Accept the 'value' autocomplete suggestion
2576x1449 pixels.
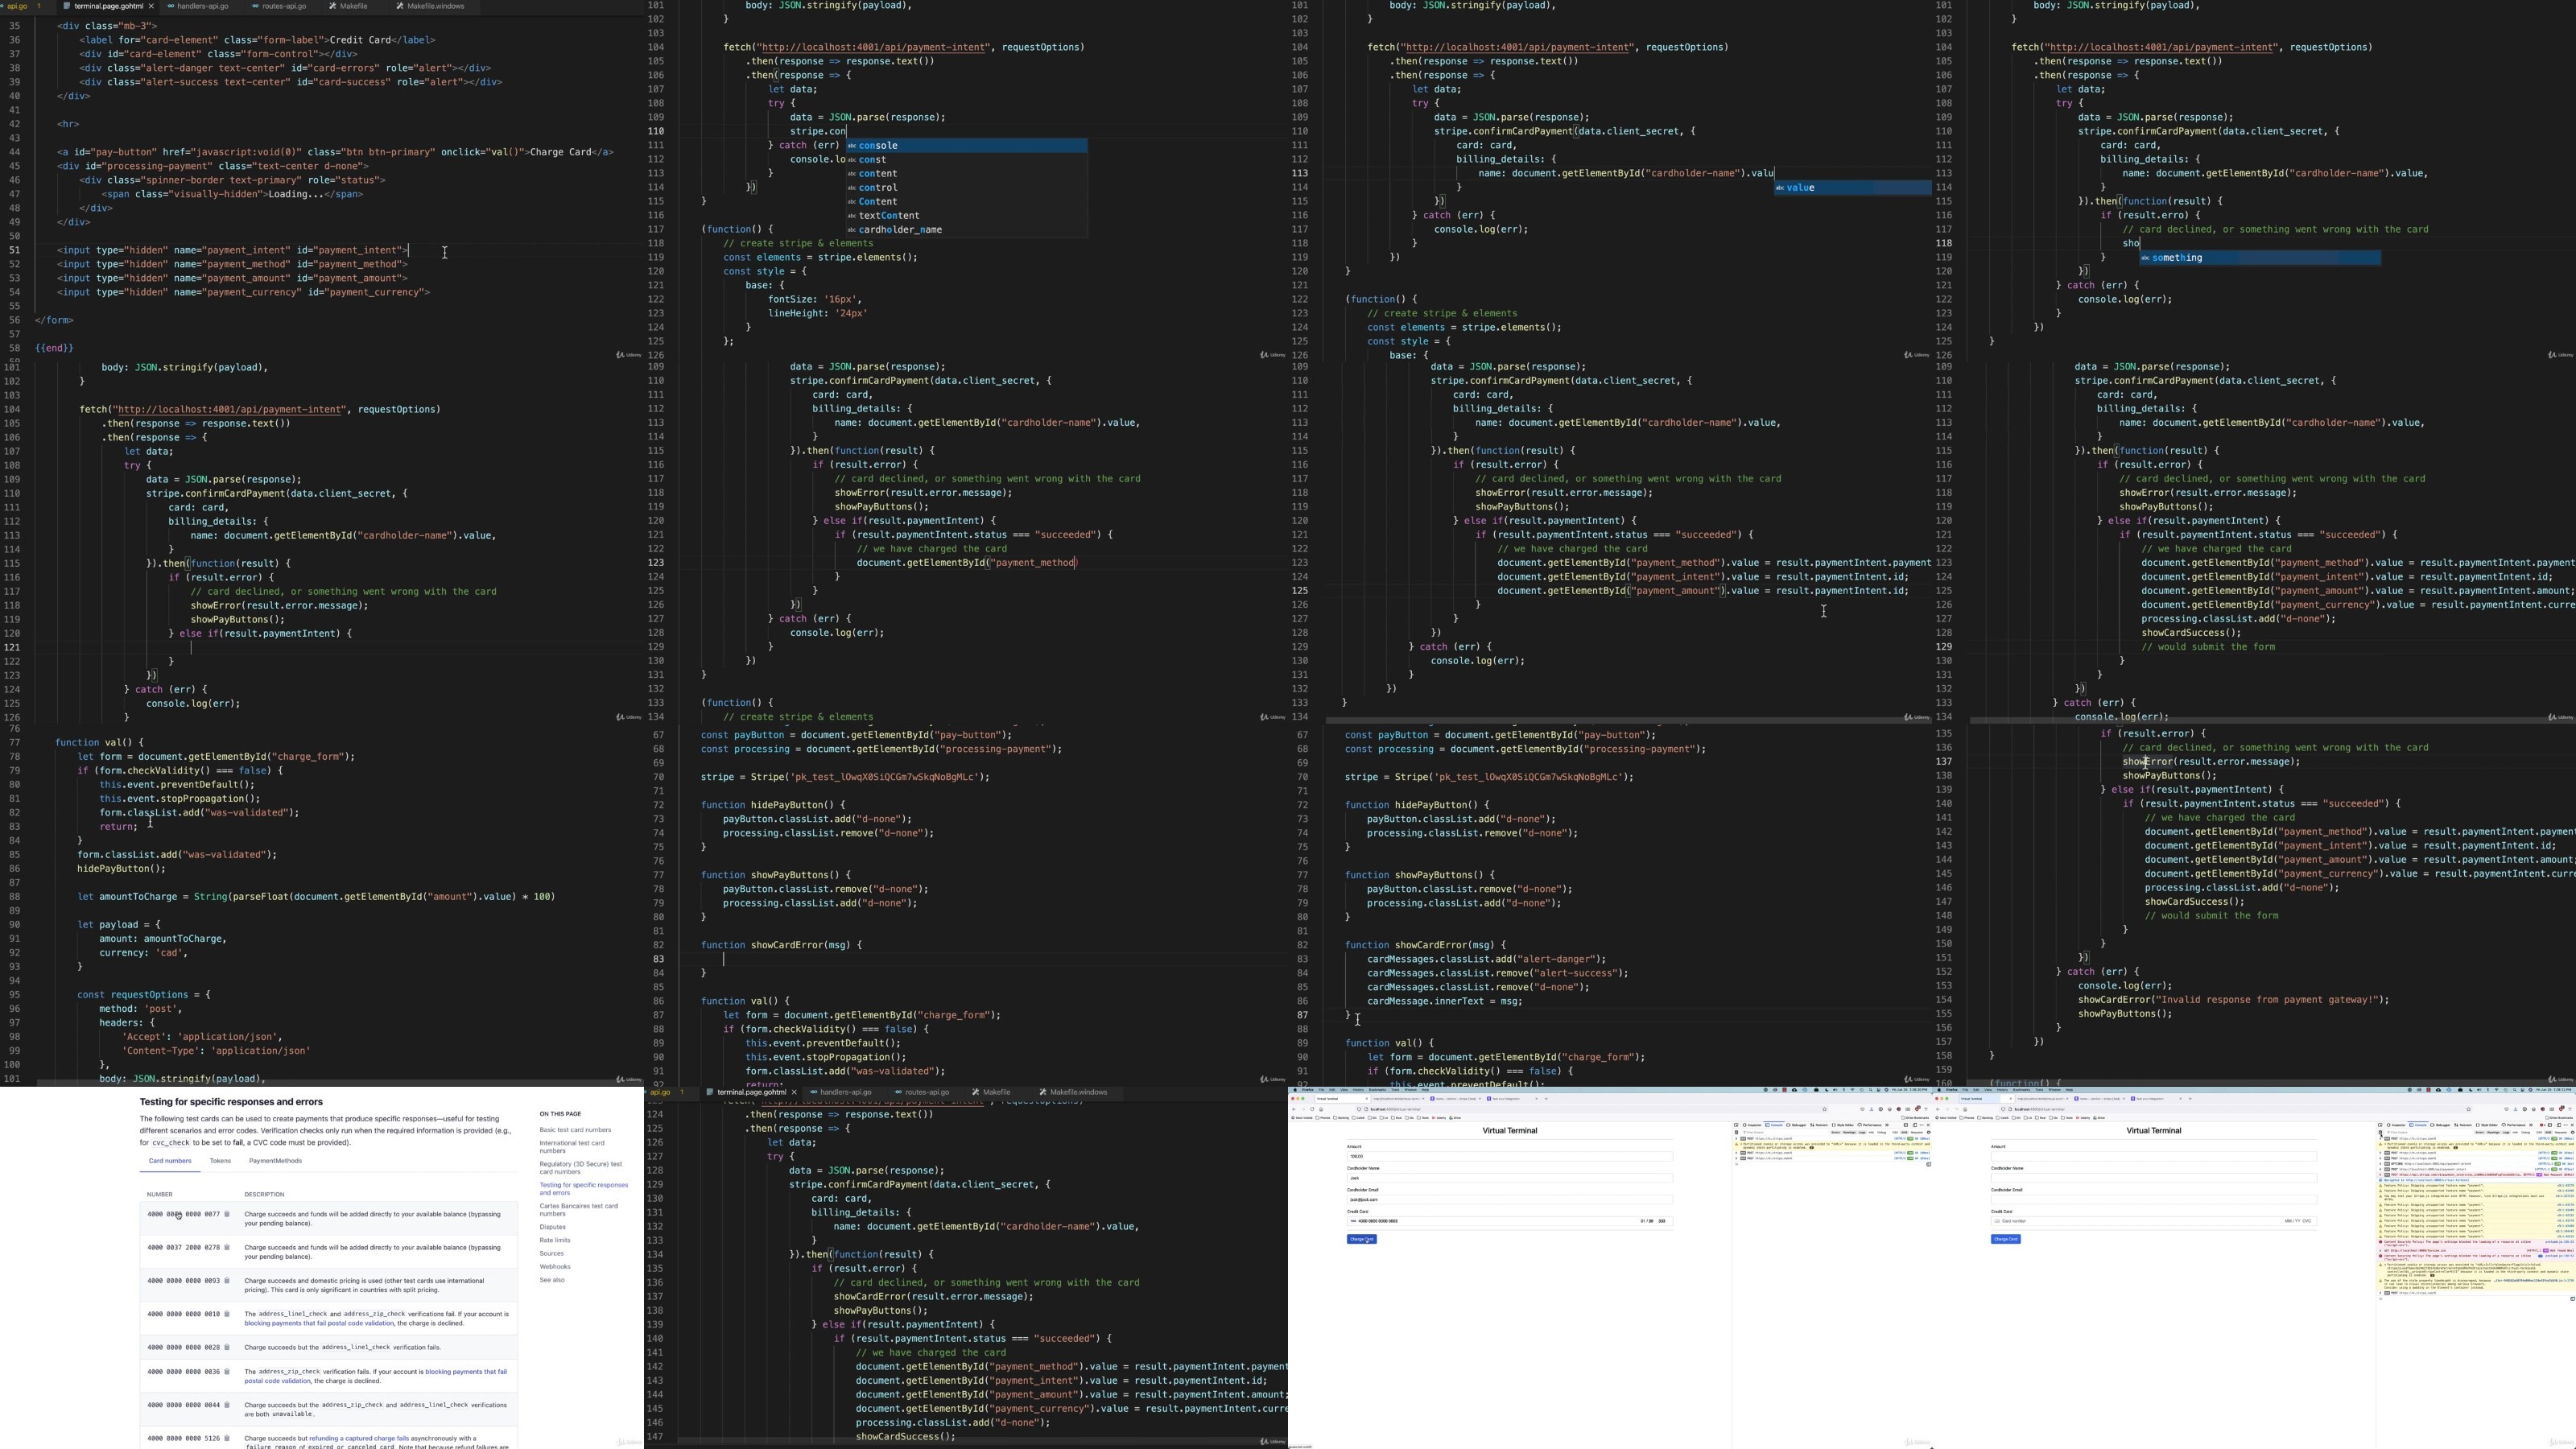point(1853,188)
